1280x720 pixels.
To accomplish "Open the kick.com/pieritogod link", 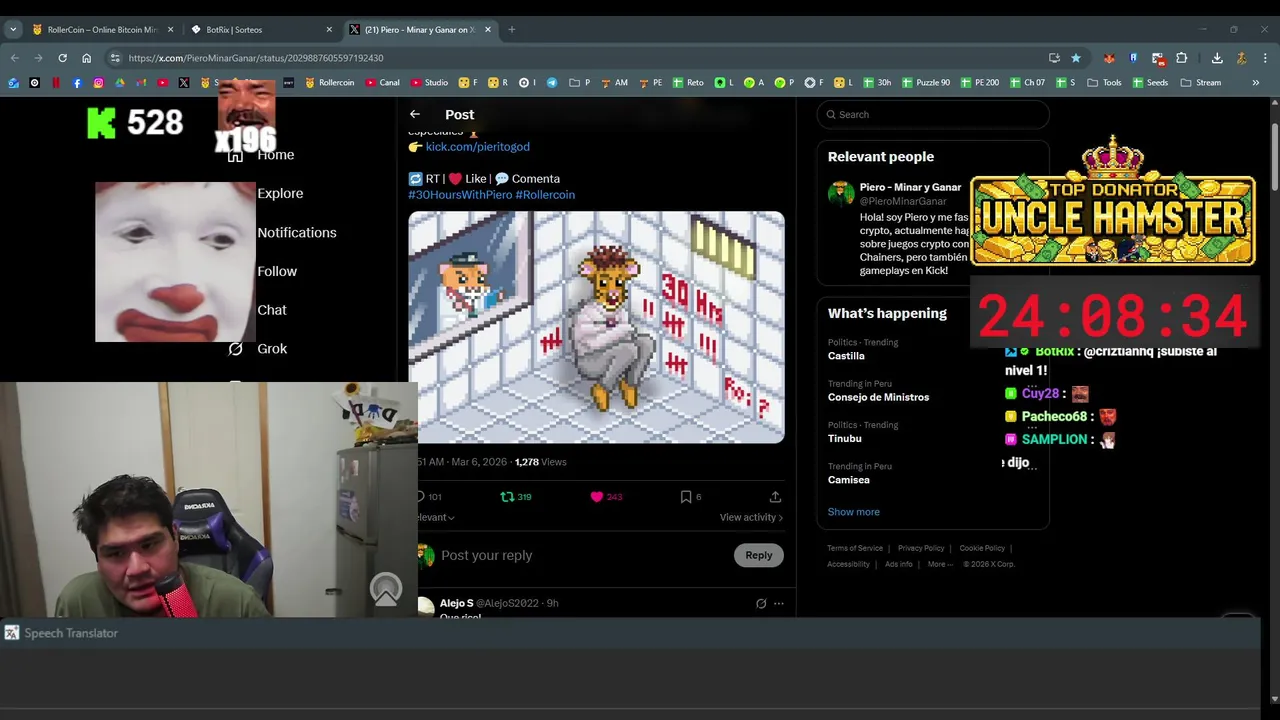I will 477,146.
